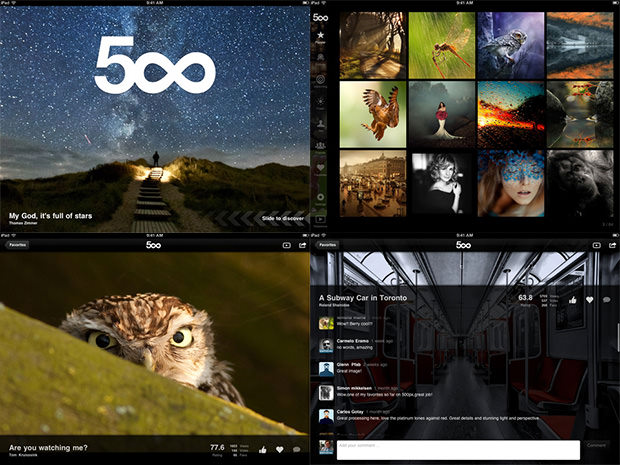Open the Upcoming target icon in sidebar
Image resolution: width=620 pixels, height=465 pixels.
[320, 80]
